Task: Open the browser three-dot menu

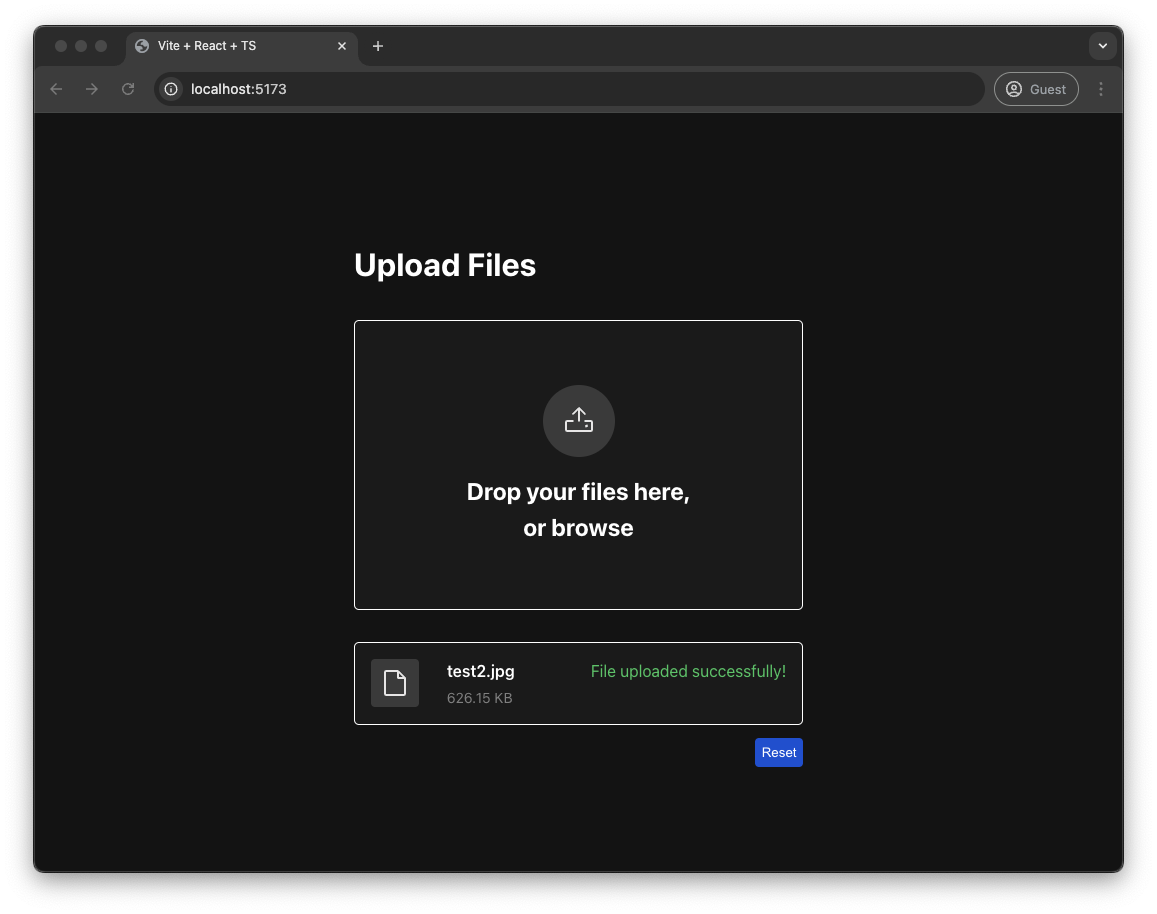Action: 1101,89
